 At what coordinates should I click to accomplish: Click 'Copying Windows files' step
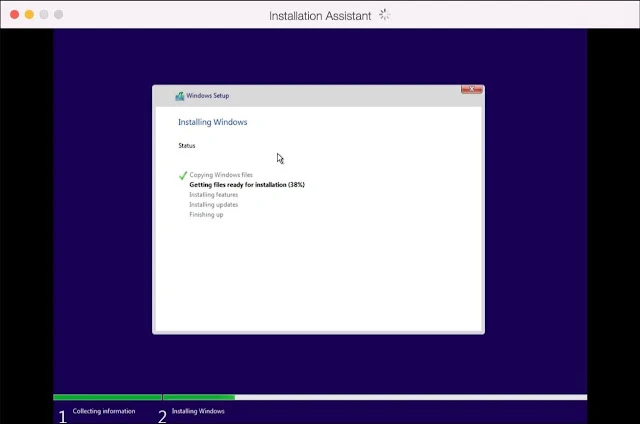(221, 175)
